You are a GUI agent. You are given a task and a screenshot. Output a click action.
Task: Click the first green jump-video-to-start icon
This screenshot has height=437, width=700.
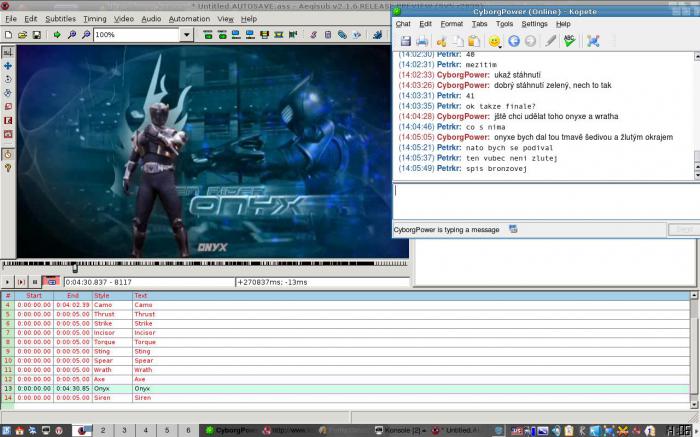point(208,34)
